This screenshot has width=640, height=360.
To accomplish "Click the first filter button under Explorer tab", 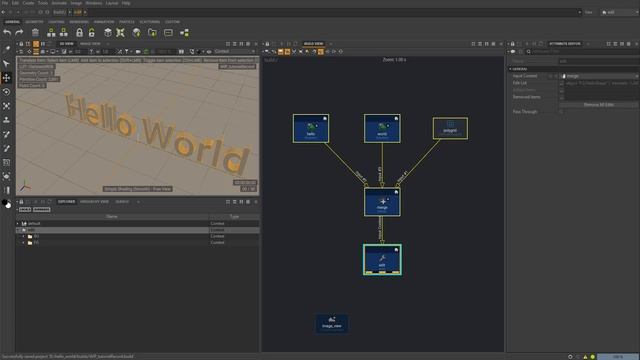I will point(25,209).
